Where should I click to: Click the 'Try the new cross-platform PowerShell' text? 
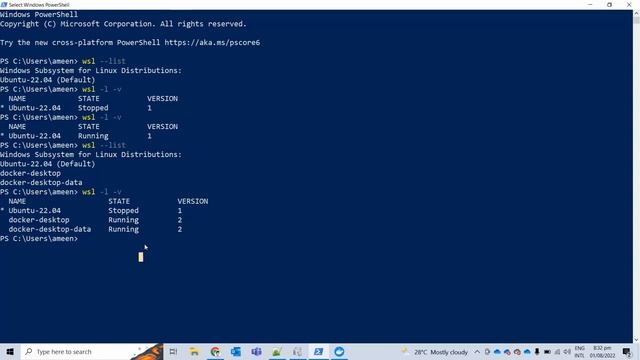pyautogui.click(x=80, y=42)
